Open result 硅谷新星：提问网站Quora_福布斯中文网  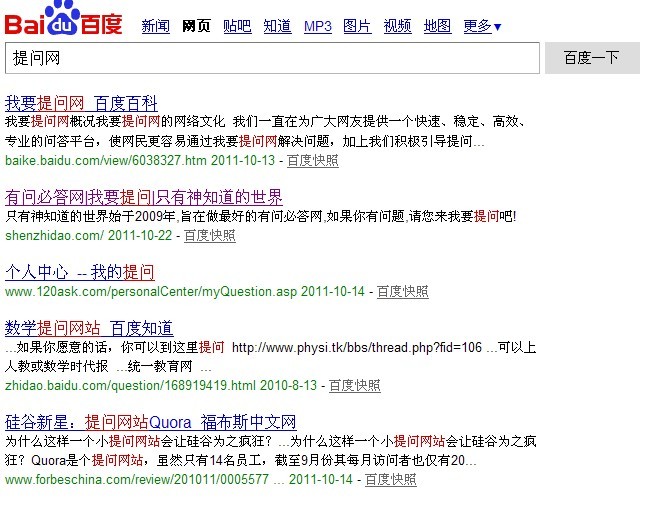tap(150, 422)
